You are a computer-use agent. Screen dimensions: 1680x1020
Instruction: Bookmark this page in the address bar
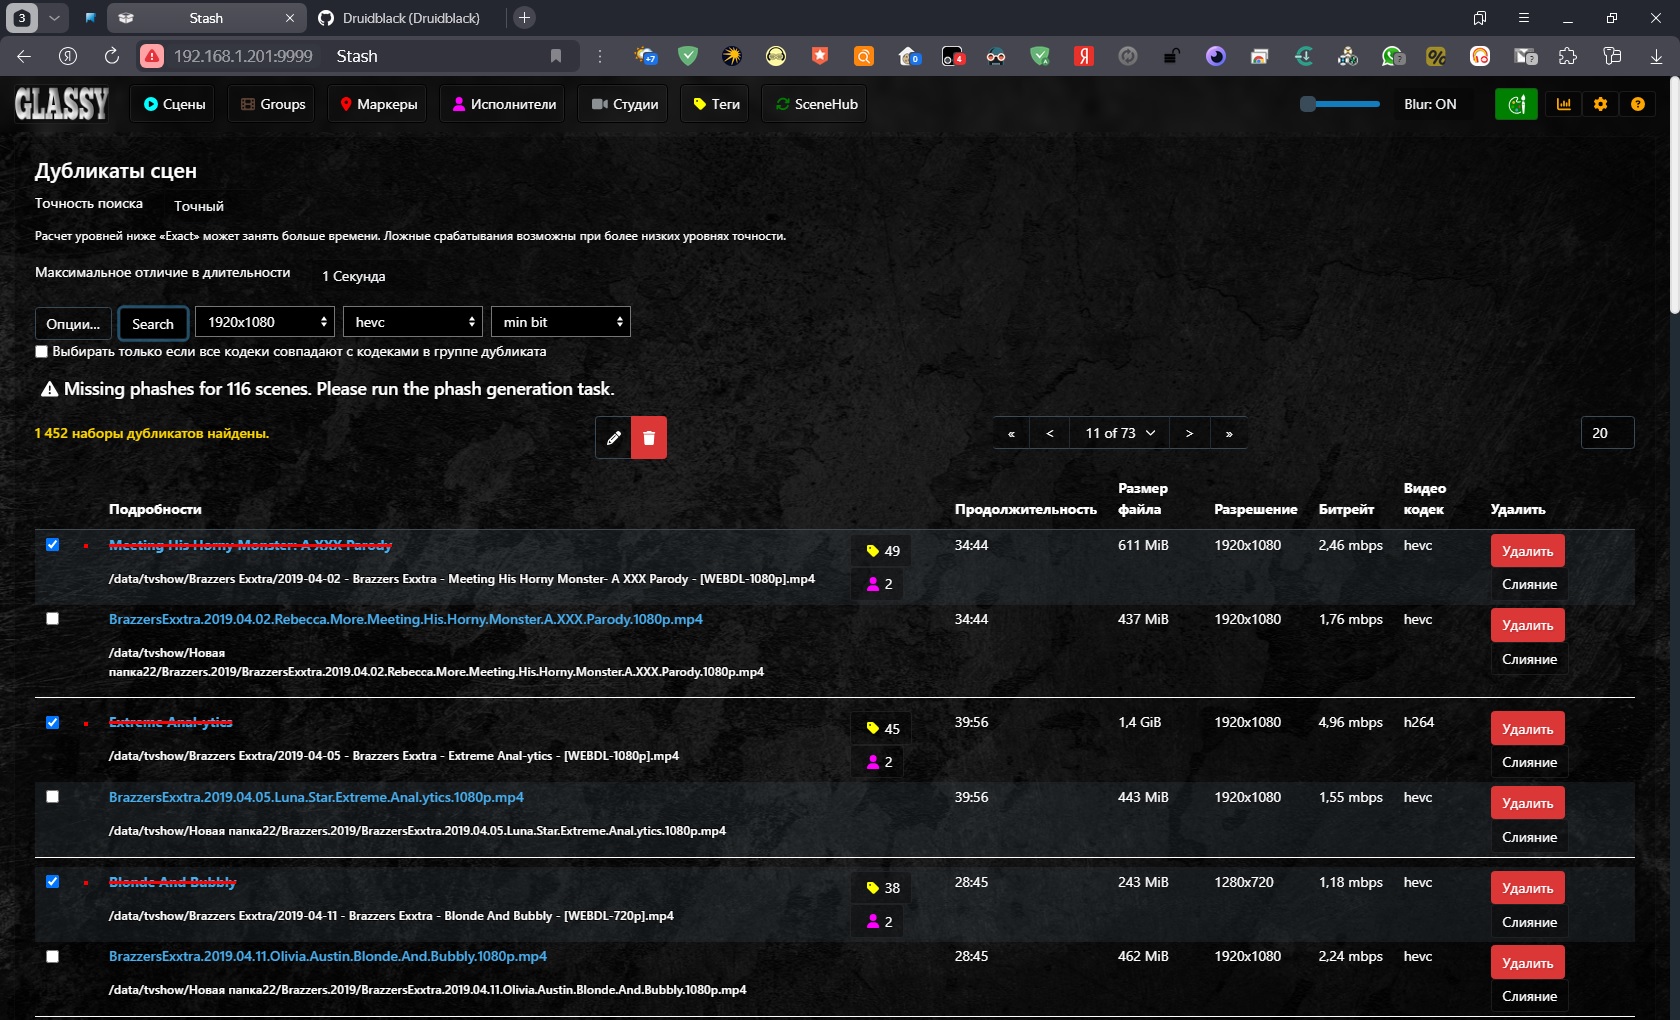[x=556, y=56]
